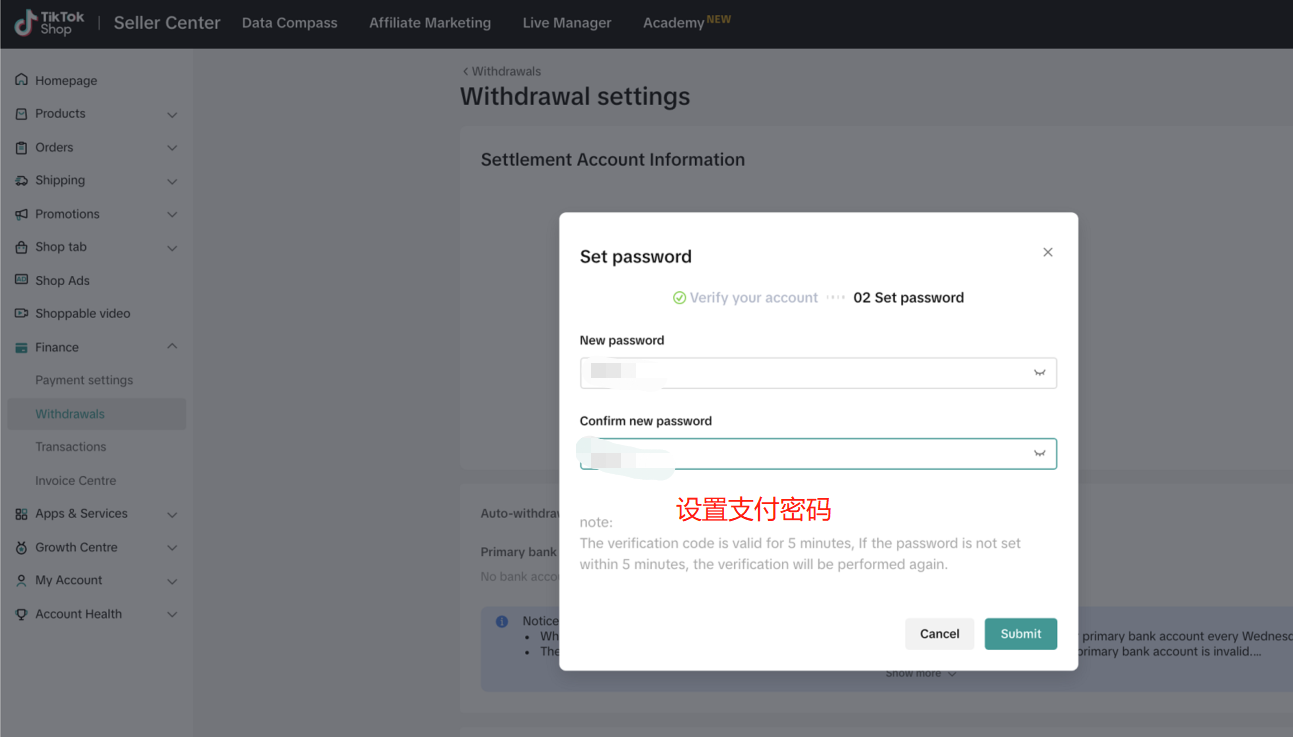Screen dimensions: 1293x737
Task: Go back to Withdrawals breadcrumb
Action: coord(502,71)
